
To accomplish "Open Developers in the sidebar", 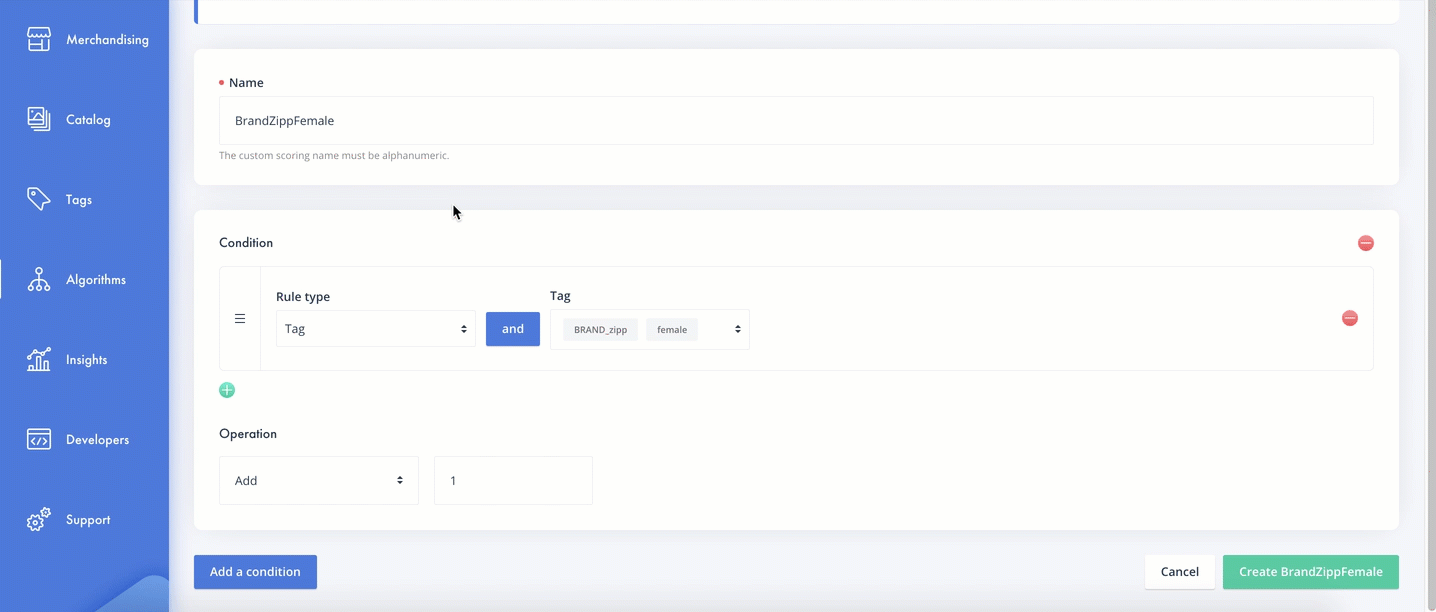I will tap(97, 440).
